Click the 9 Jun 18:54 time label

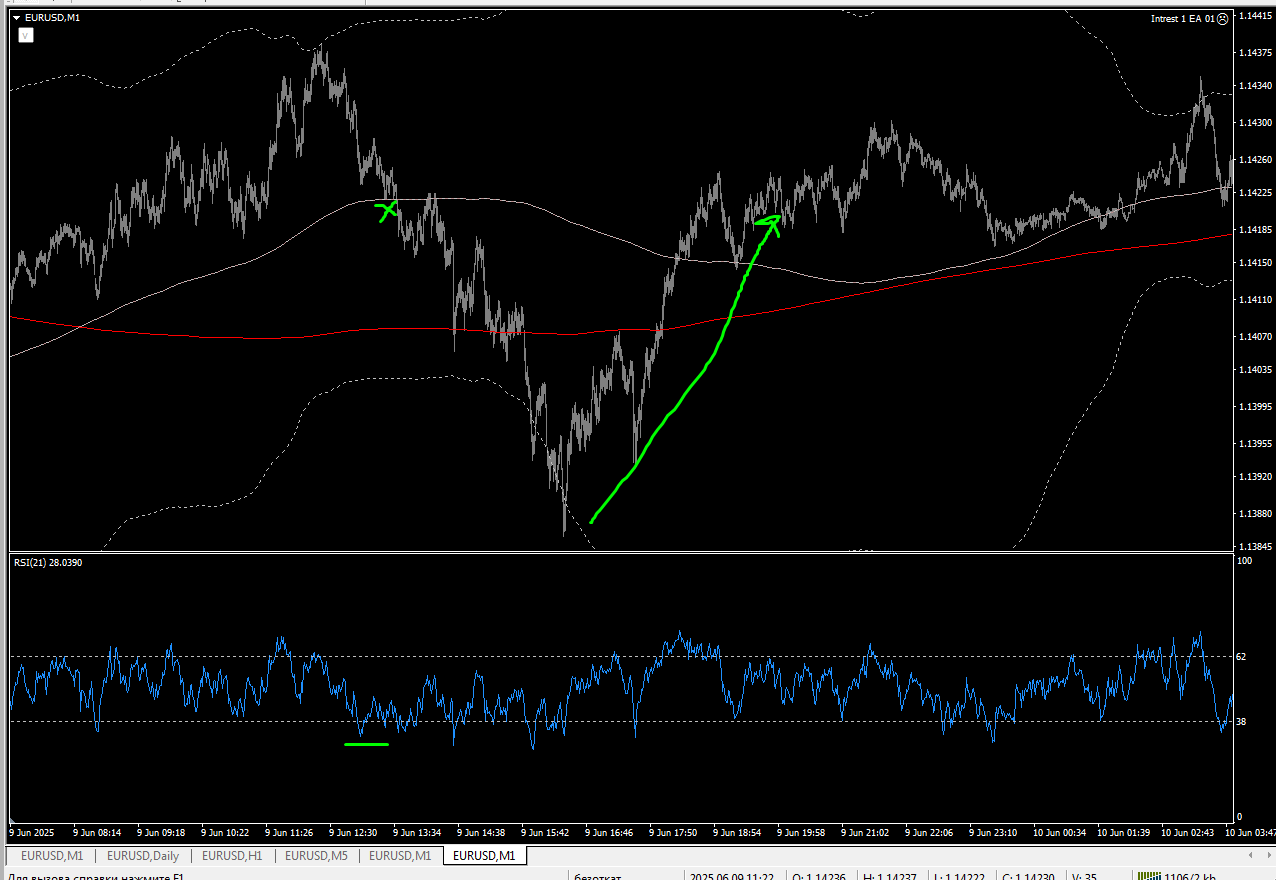click(737, 832)
